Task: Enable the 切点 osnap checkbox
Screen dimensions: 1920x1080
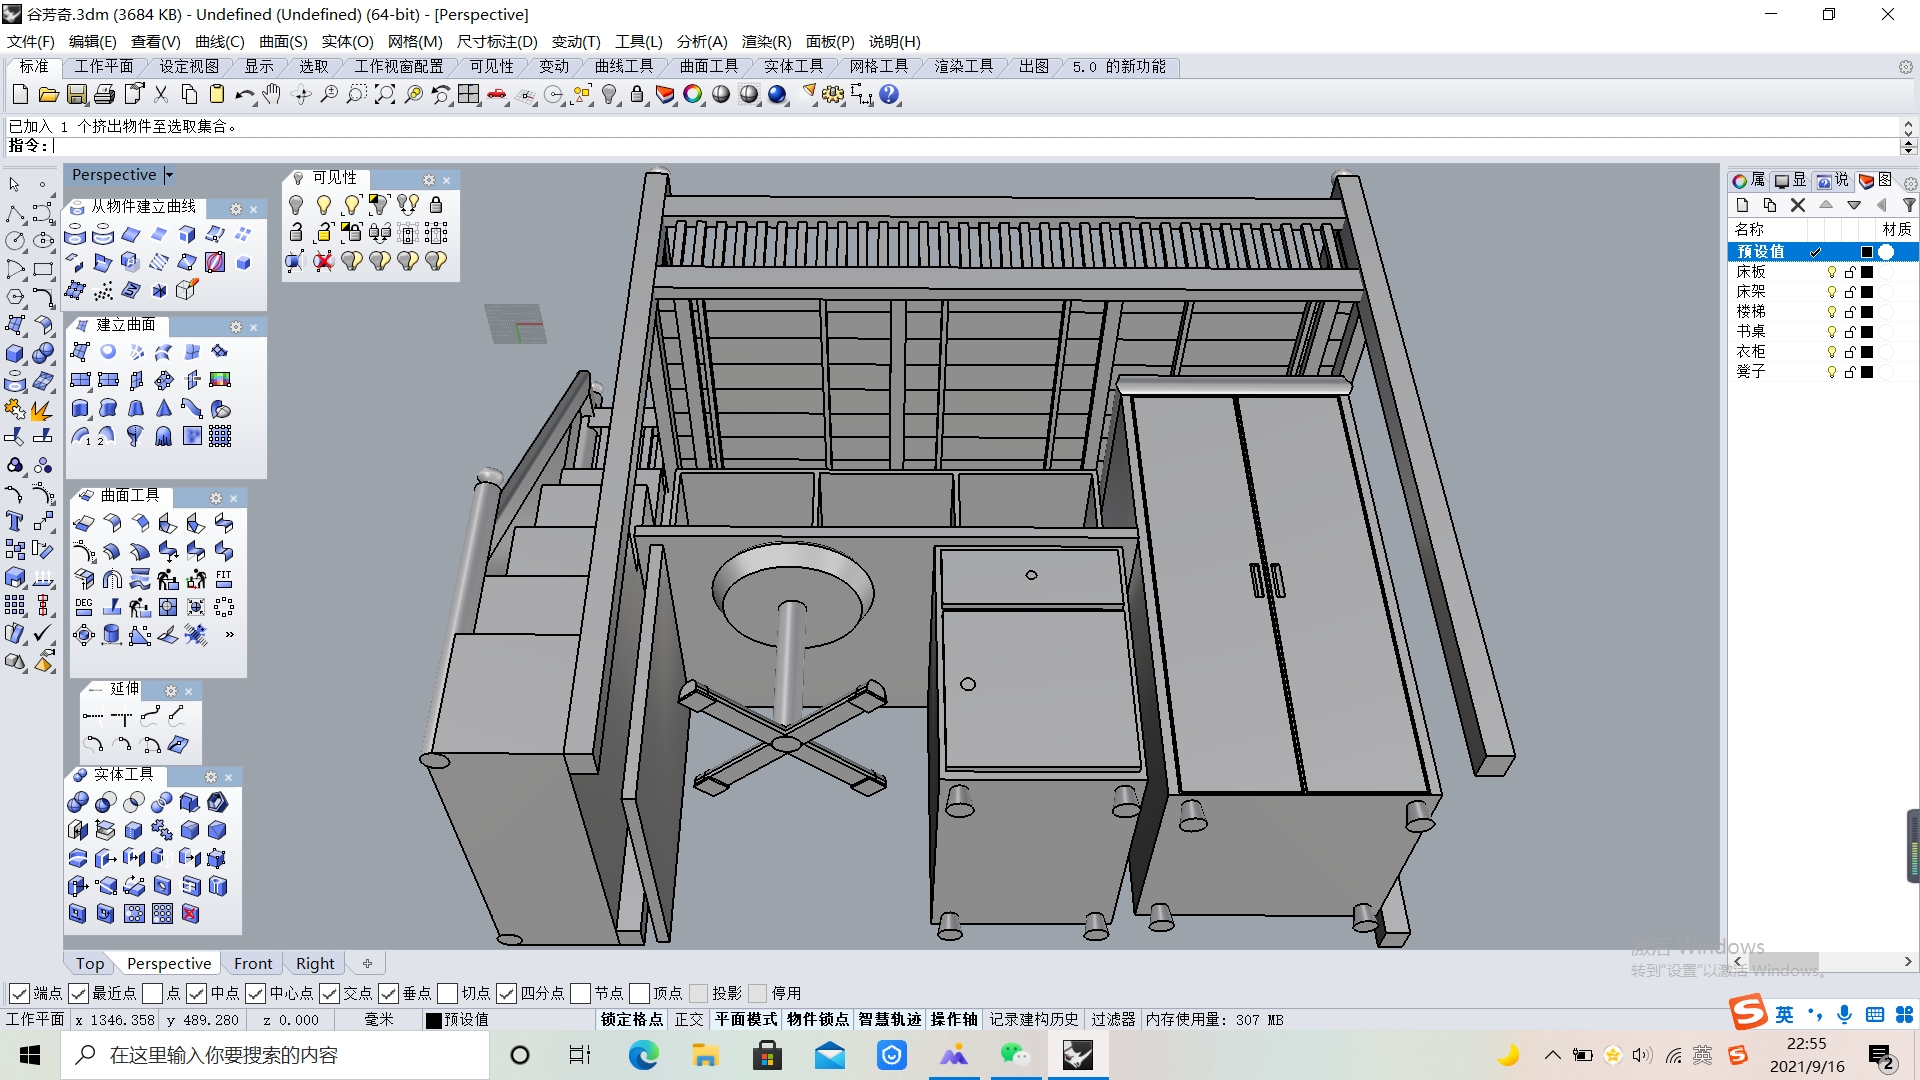Action: 449,993
